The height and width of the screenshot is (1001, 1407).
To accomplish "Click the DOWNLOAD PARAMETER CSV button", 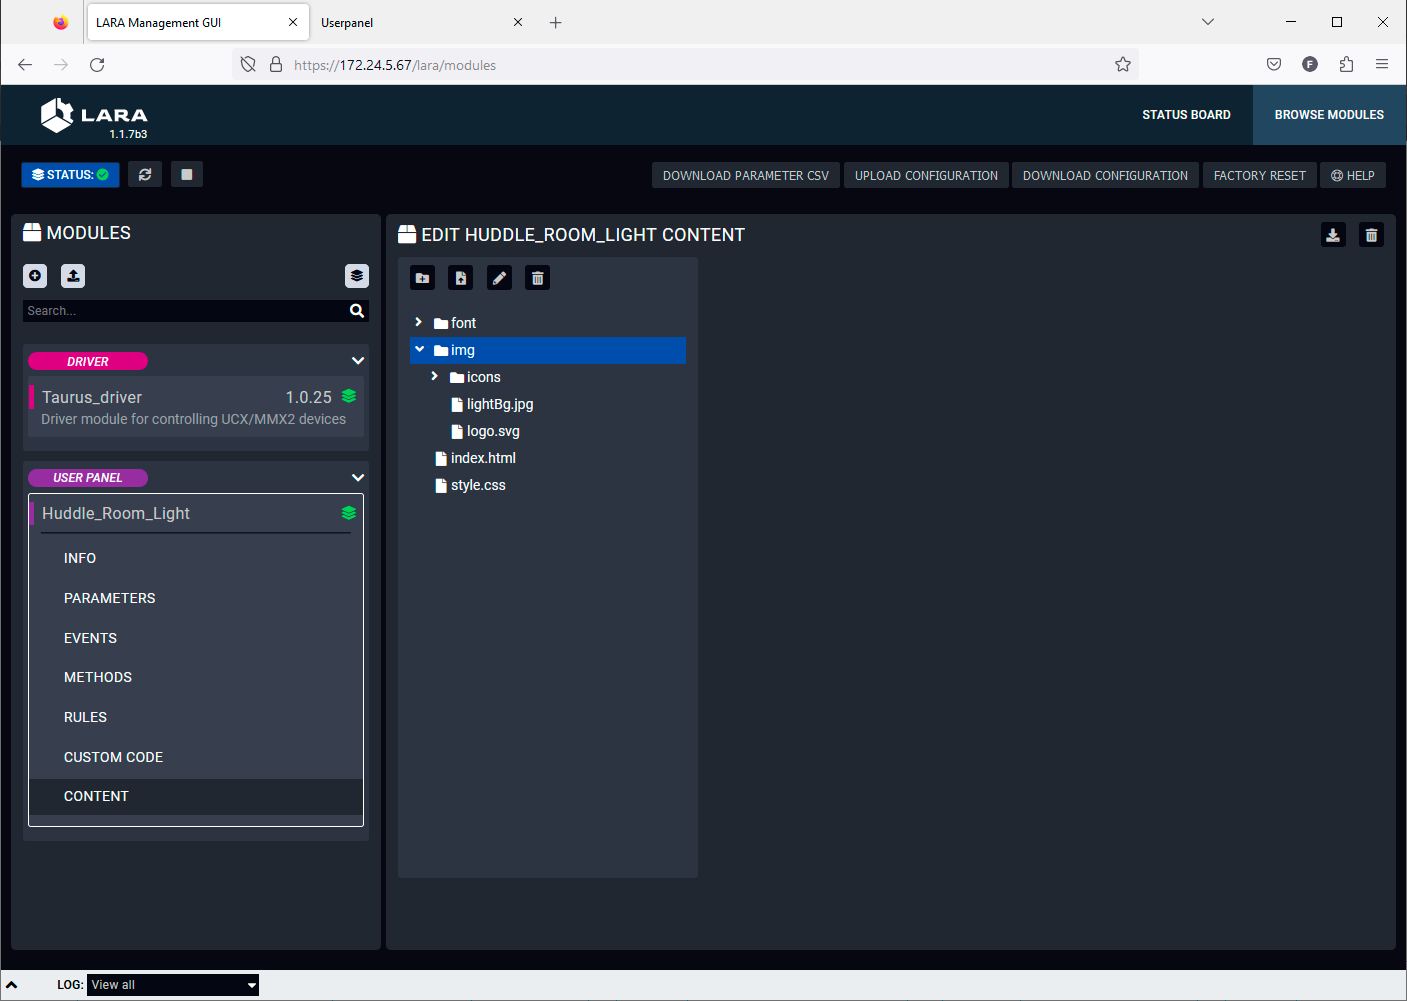I will coord(745,176).
